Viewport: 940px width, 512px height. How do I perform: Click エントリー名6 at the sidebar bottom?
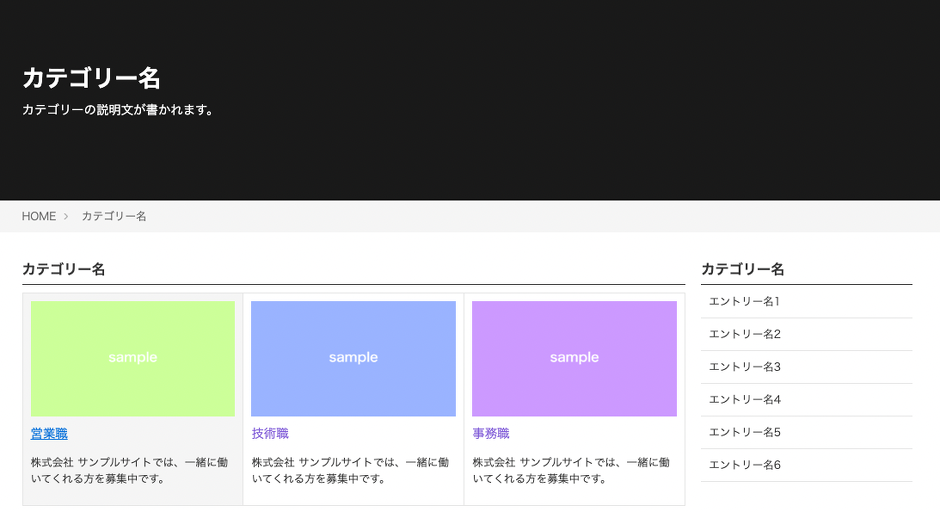pos(744,465)
